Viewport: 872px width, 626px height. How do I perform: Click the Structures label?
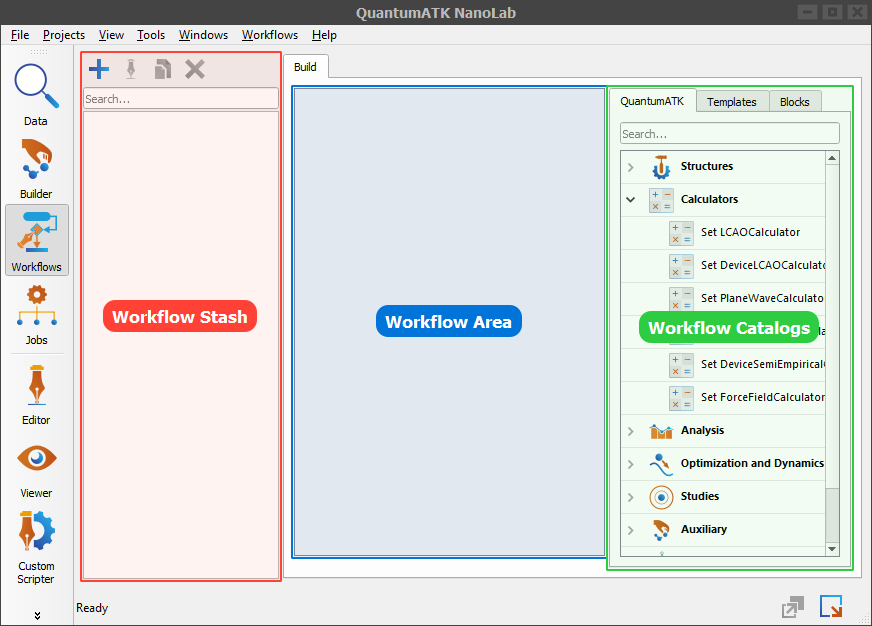pos(707,166)
